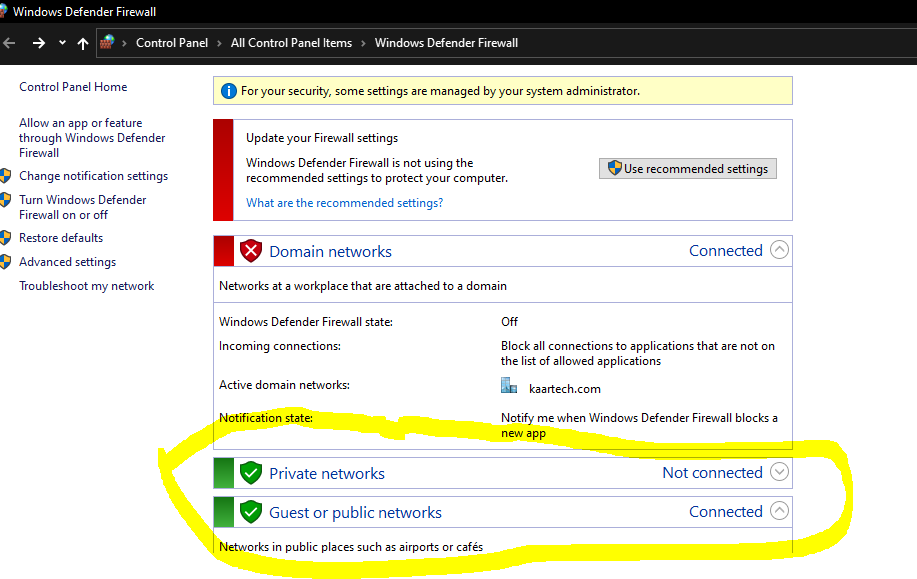Go back using the back arrow

9,43
